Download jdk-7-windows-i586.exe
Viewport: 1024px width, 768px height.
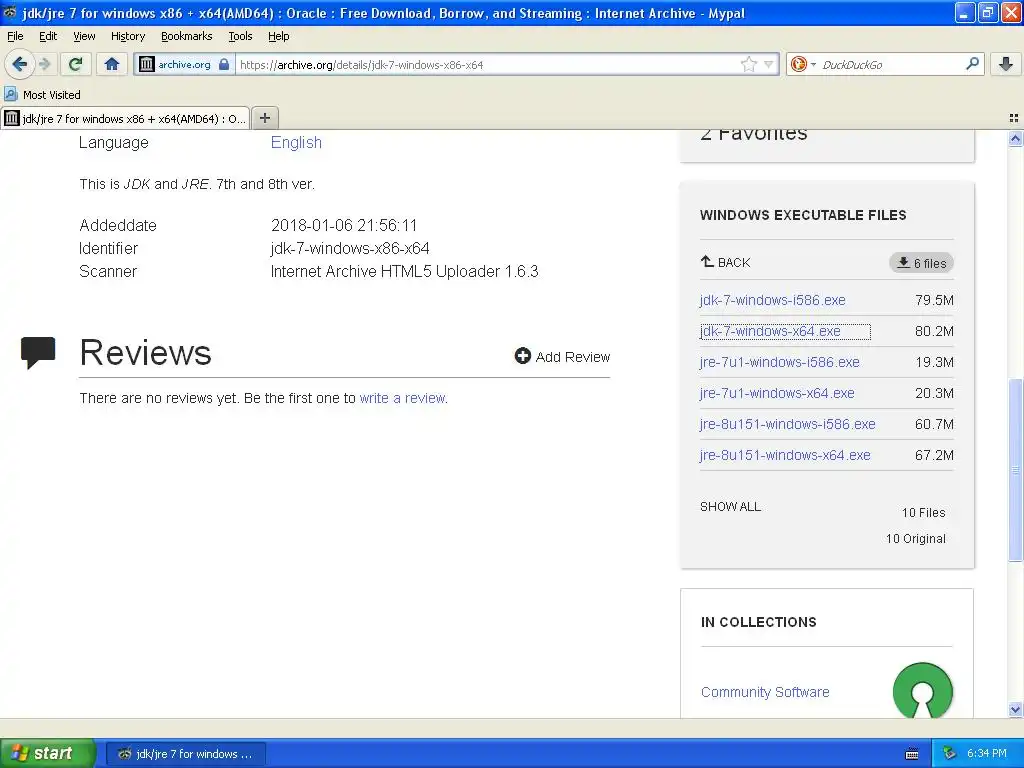(773, 300)
